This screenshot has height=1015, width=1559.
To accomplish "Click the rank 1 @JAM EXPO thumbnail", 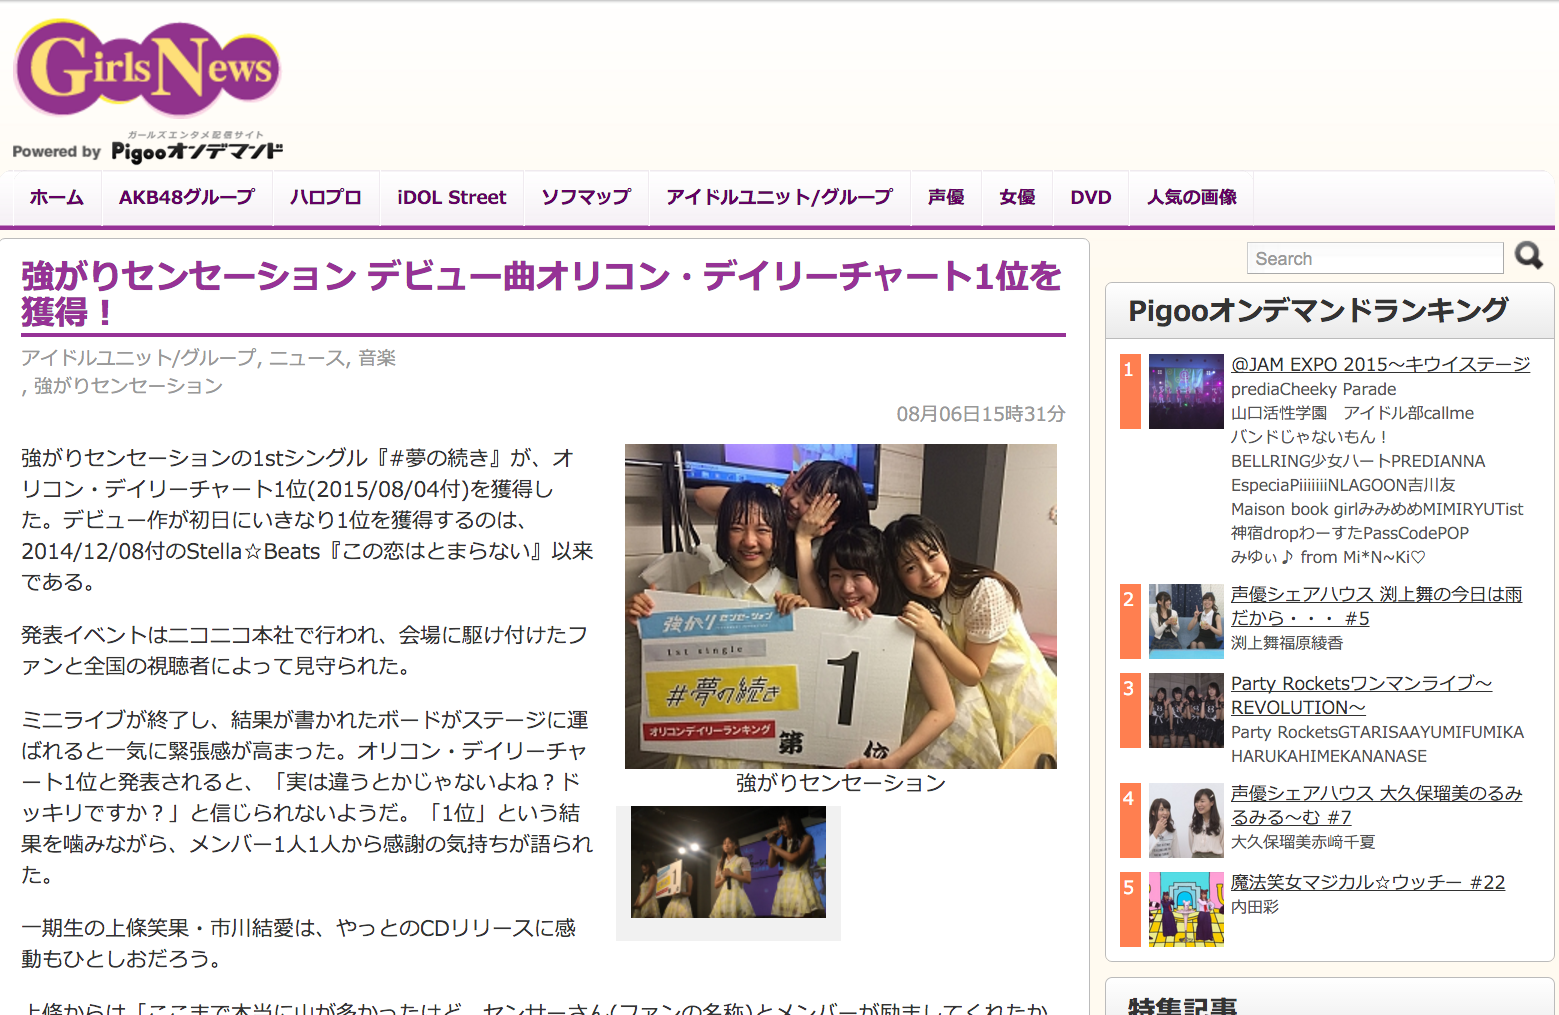I will 1186,391.
